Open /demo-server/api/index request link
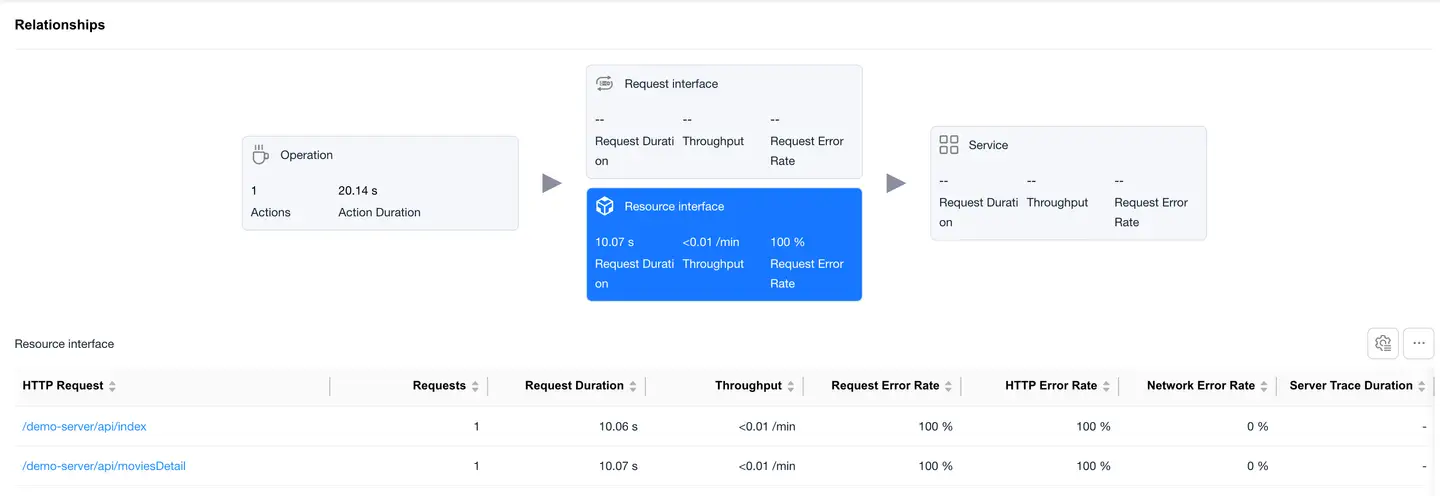The image size is (1440, 496). (85, 427)
